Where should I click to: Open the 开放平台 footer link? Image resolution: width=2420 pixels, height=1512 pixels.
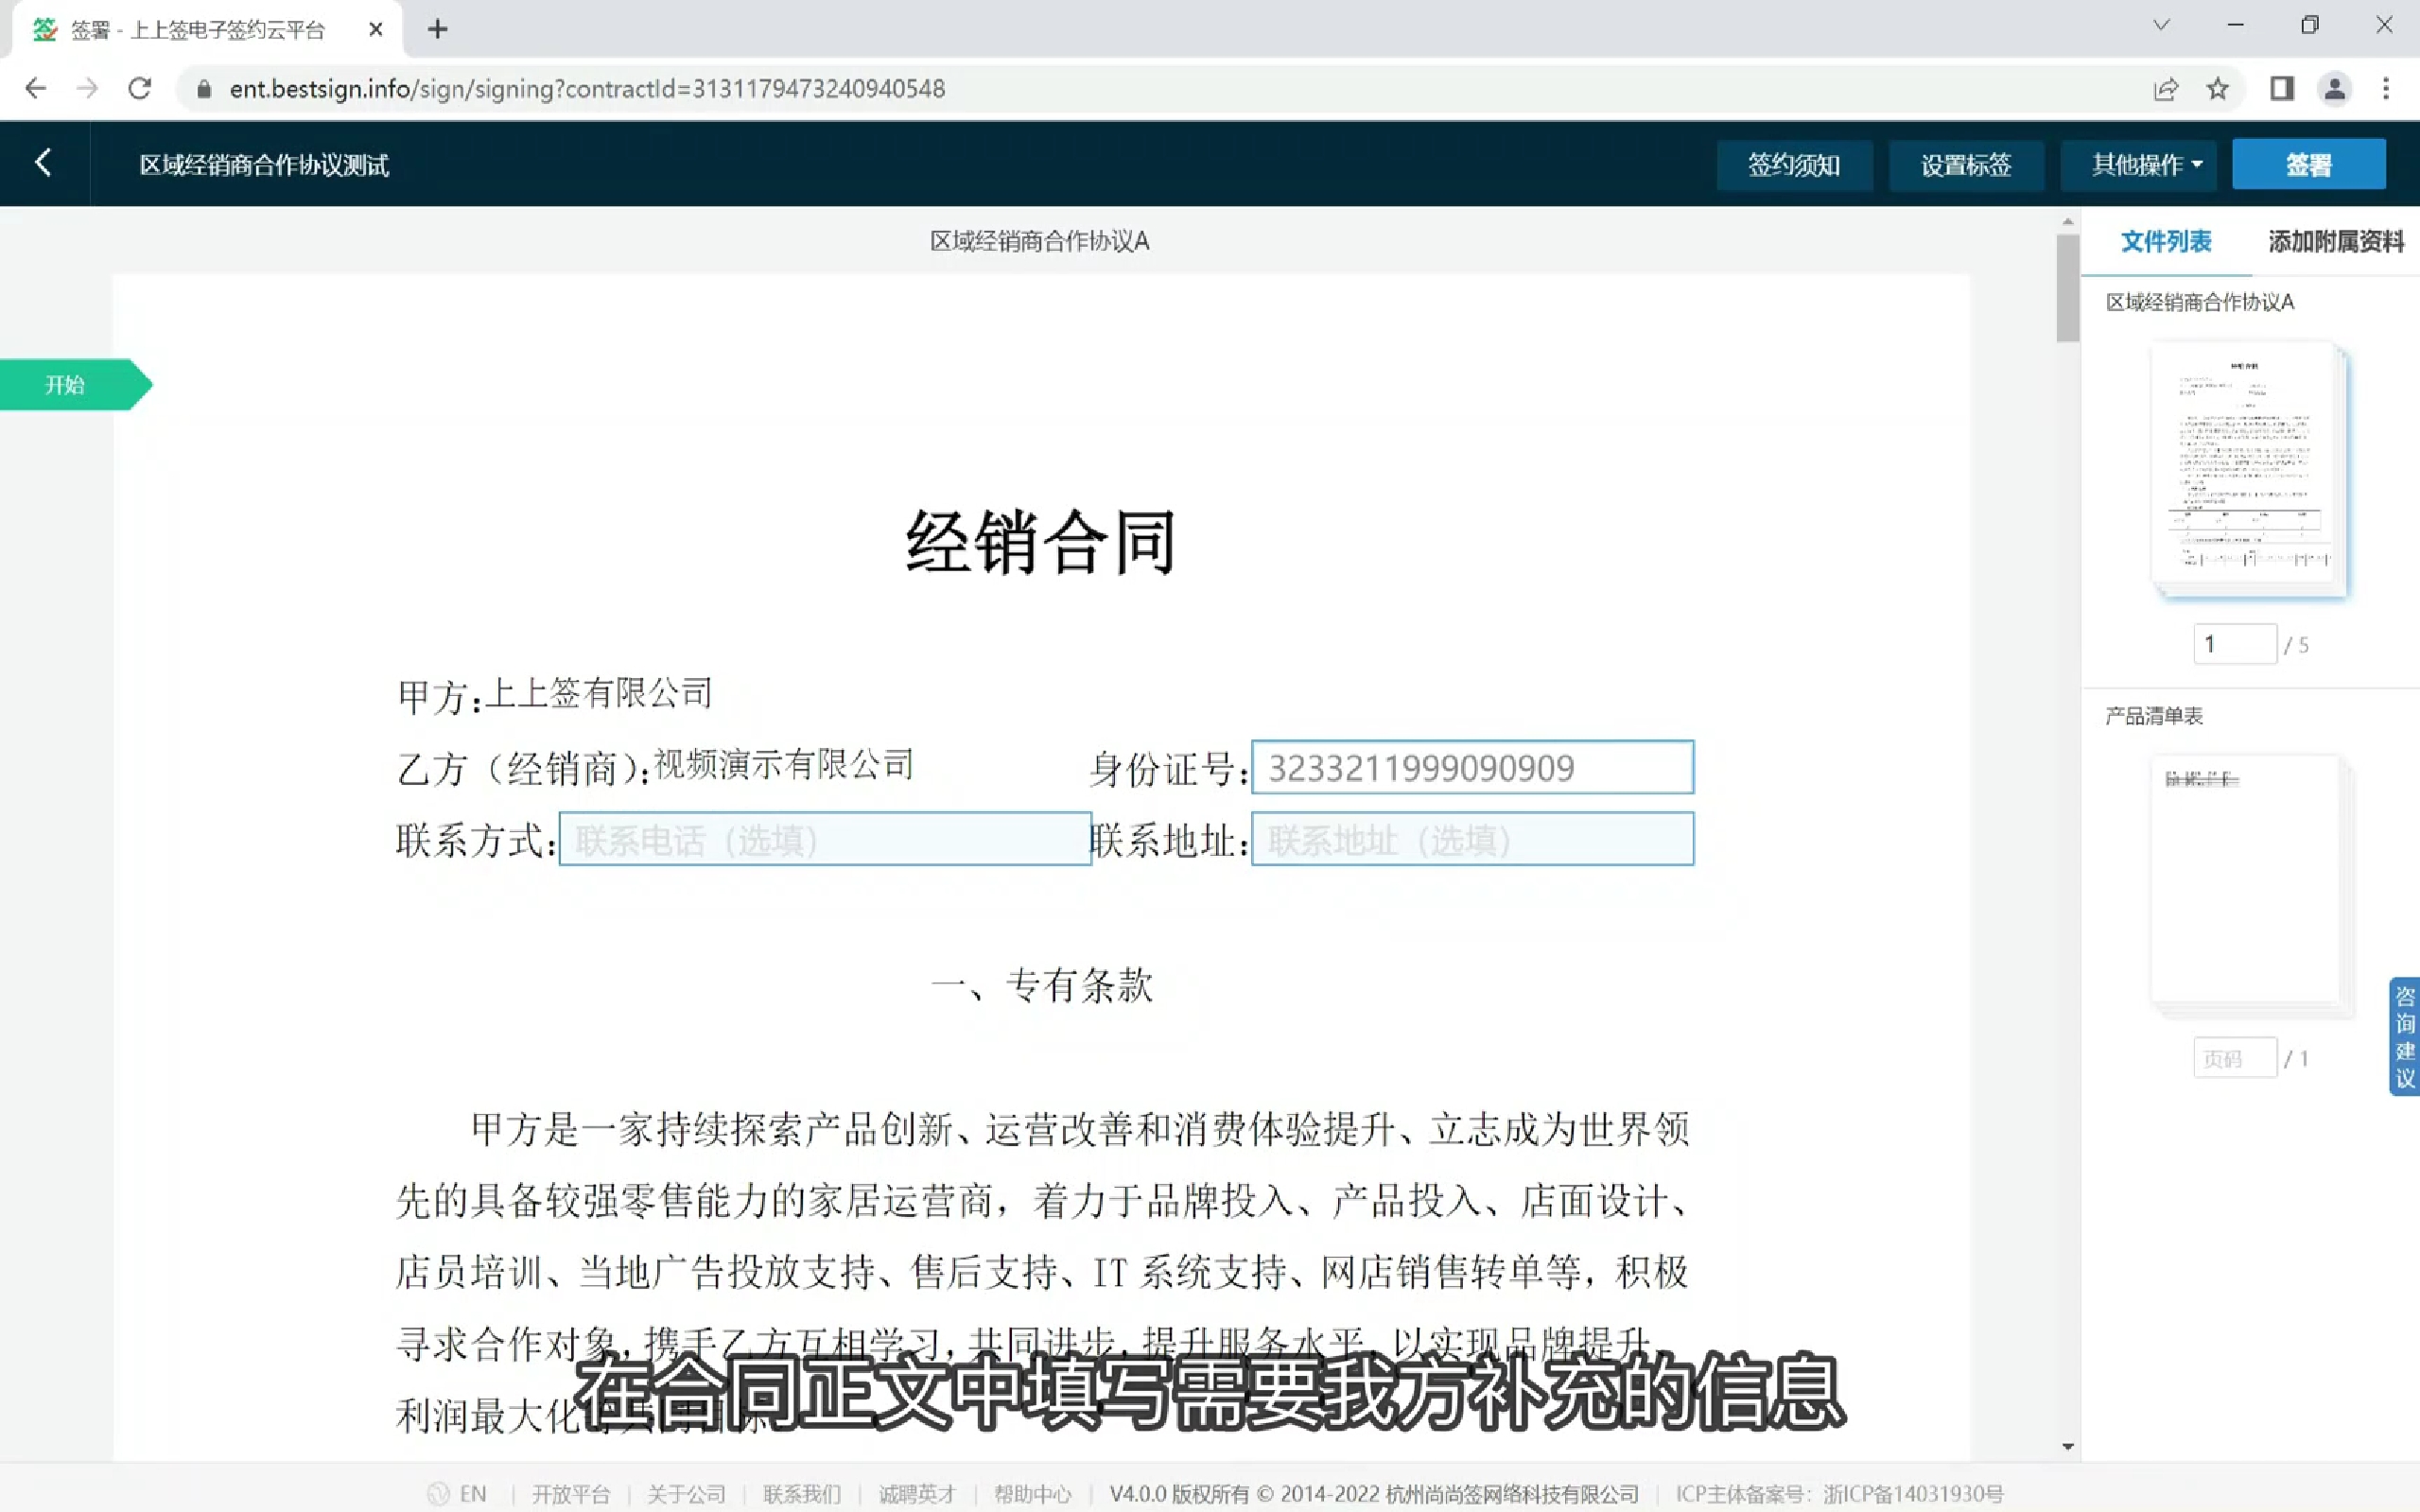tap(570, 1494)
